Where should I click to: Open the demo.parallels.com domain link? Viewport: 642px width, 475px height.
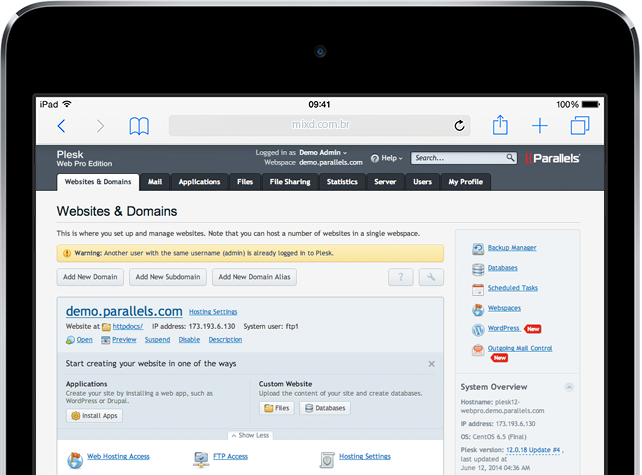click(124, 311)
